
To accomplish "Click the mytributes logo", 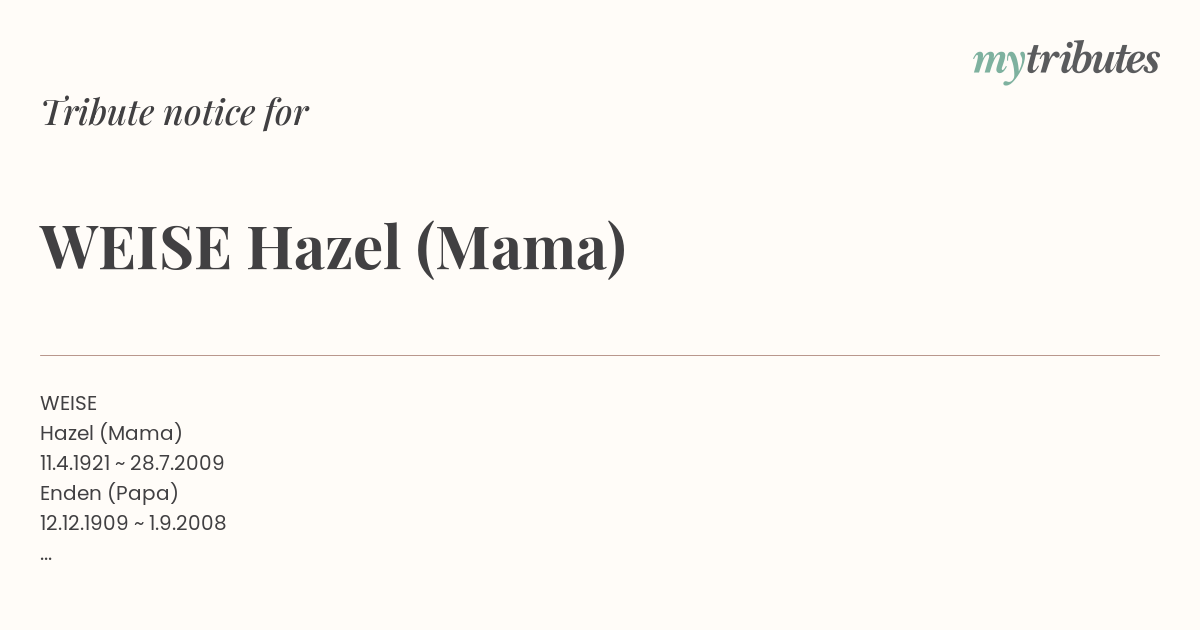I will click(1066, 61).
